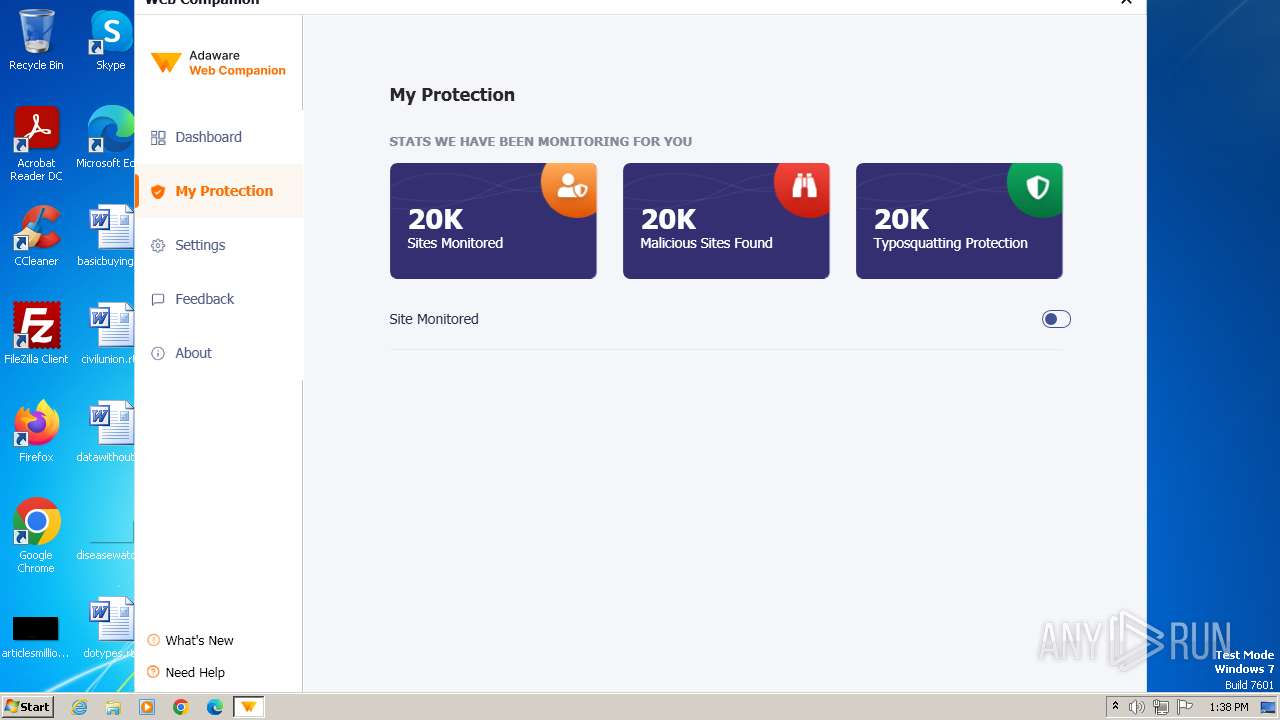Show hidden system tray icons
This screenshot has height=720, width=1280.
click(x=1115, y=707)
